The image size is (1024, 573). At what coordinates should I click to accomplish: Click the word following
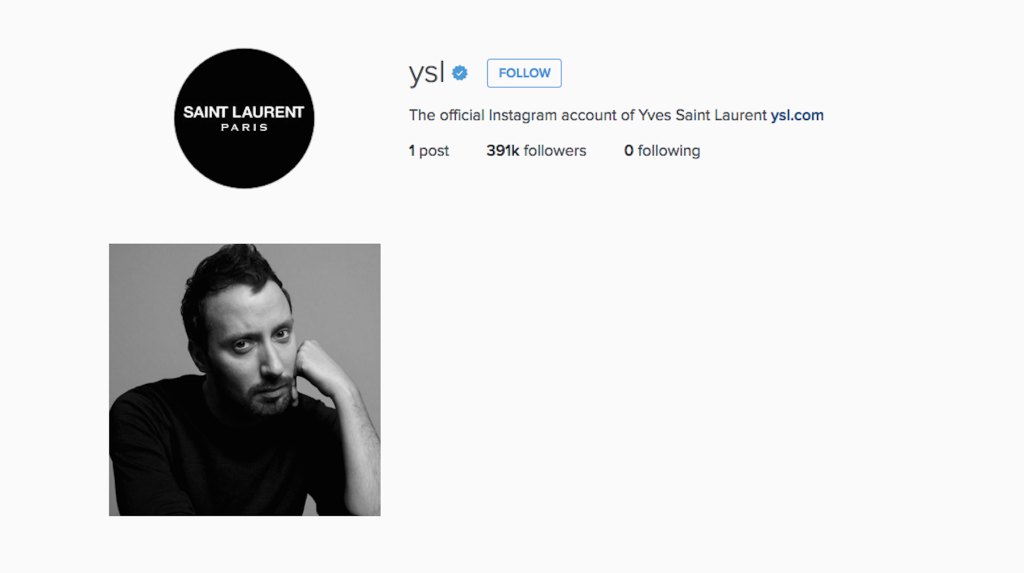click(669, 152)
